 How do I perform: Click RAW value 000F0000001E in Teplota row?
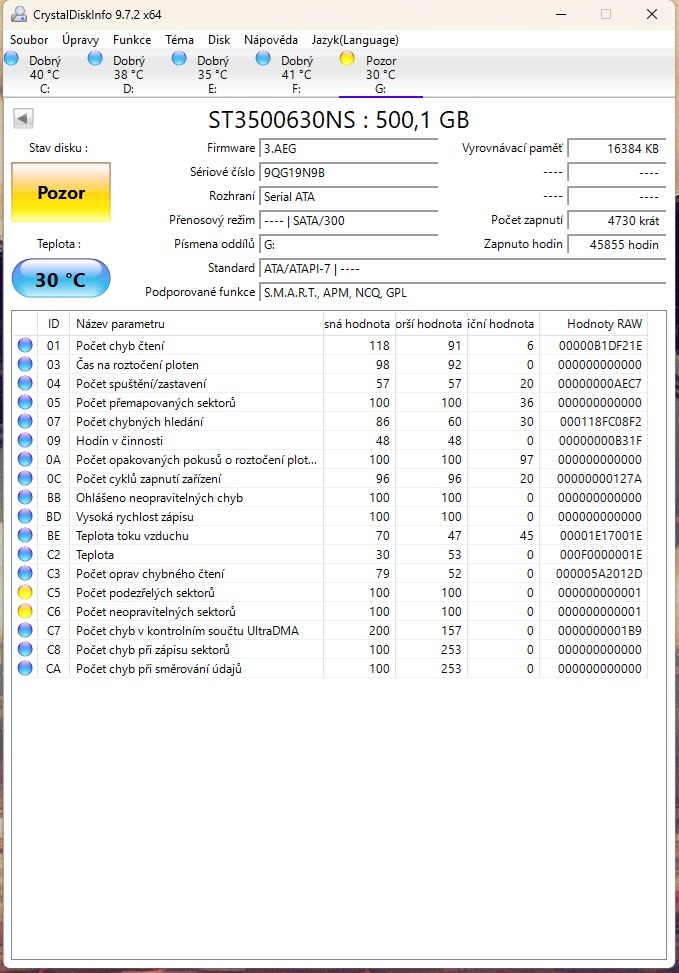coord(600,555)
